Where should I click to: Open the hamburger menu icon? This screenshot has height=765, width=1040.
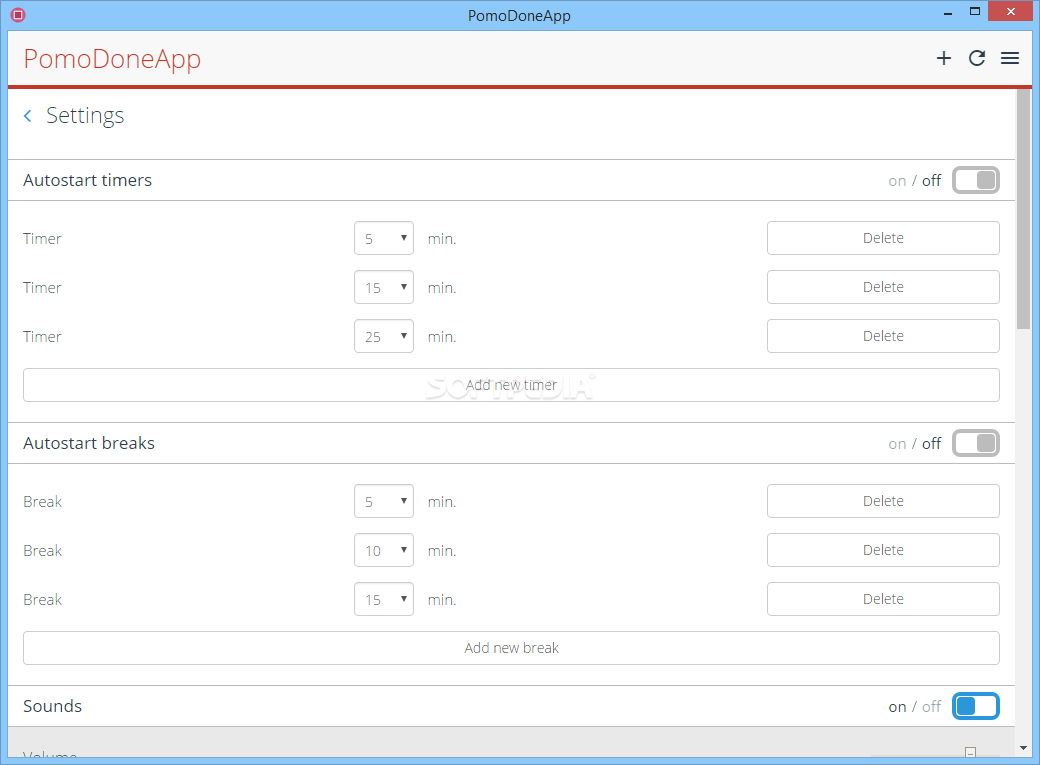click(1009, 58)
